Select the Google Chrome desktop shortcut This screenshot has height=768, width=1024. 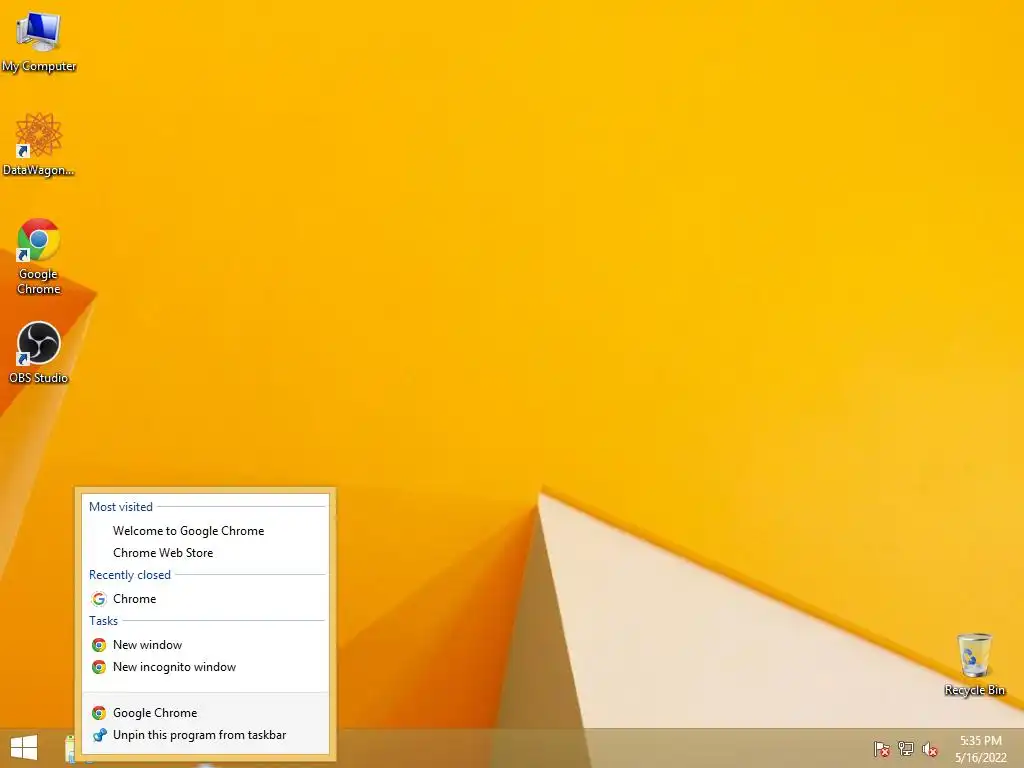pyautogui.click(x=39, y=256)
